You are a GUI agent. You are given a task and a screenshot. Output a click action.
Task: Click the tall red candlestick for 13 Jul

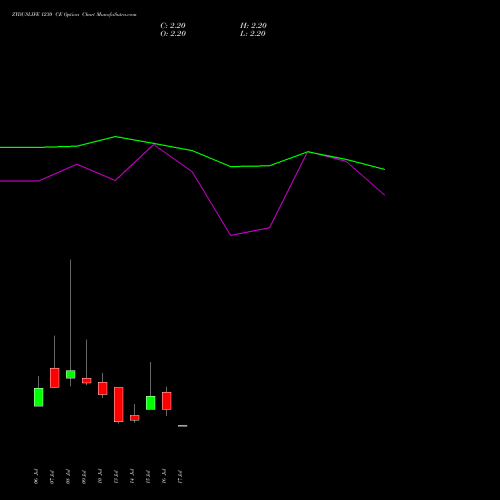point(119,404)
